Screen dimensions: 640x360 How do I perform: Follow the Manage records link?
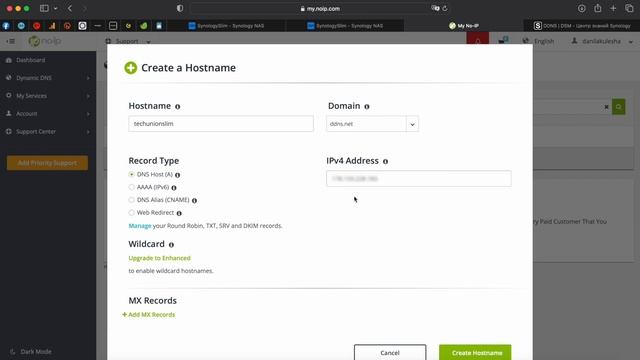tap(140, 226)
